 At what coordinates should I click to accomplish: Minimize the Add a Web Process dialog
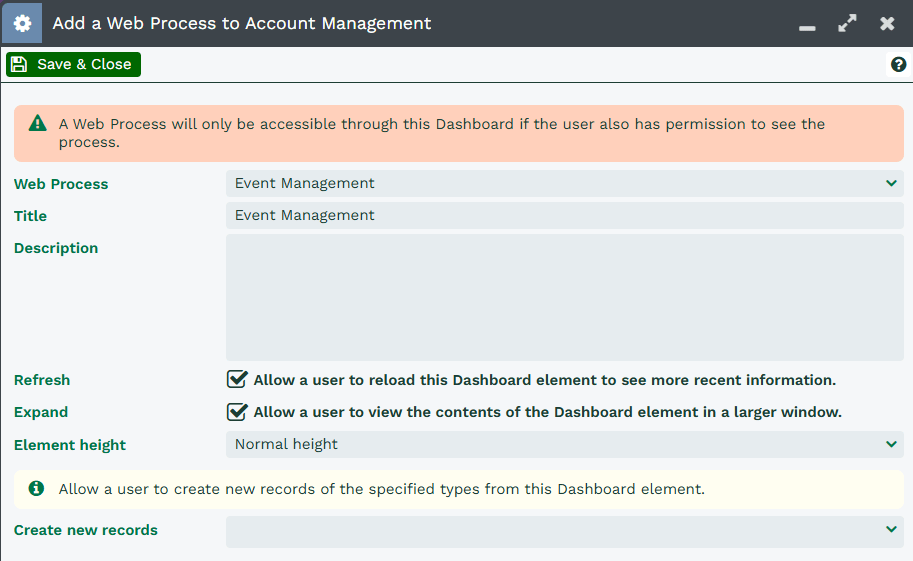[x=808, y=25]
